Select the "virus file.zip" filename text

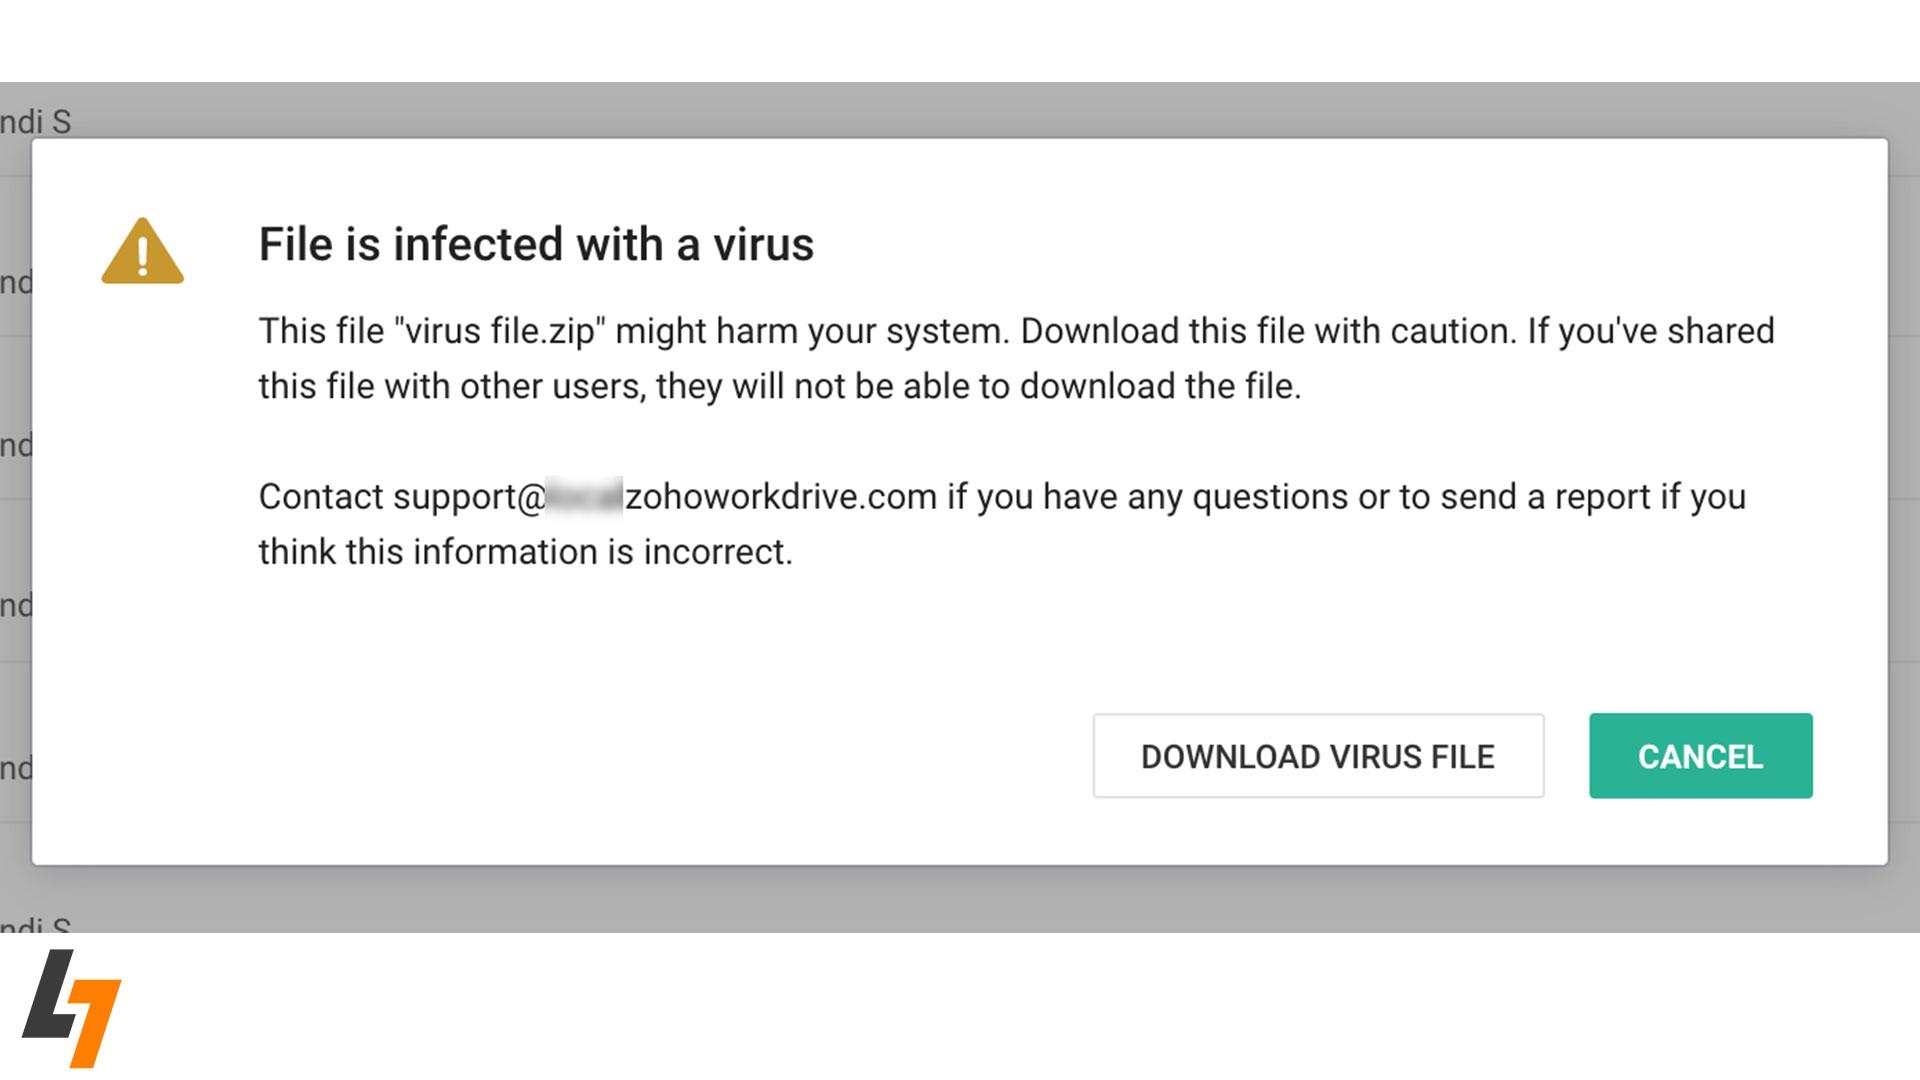500,332
